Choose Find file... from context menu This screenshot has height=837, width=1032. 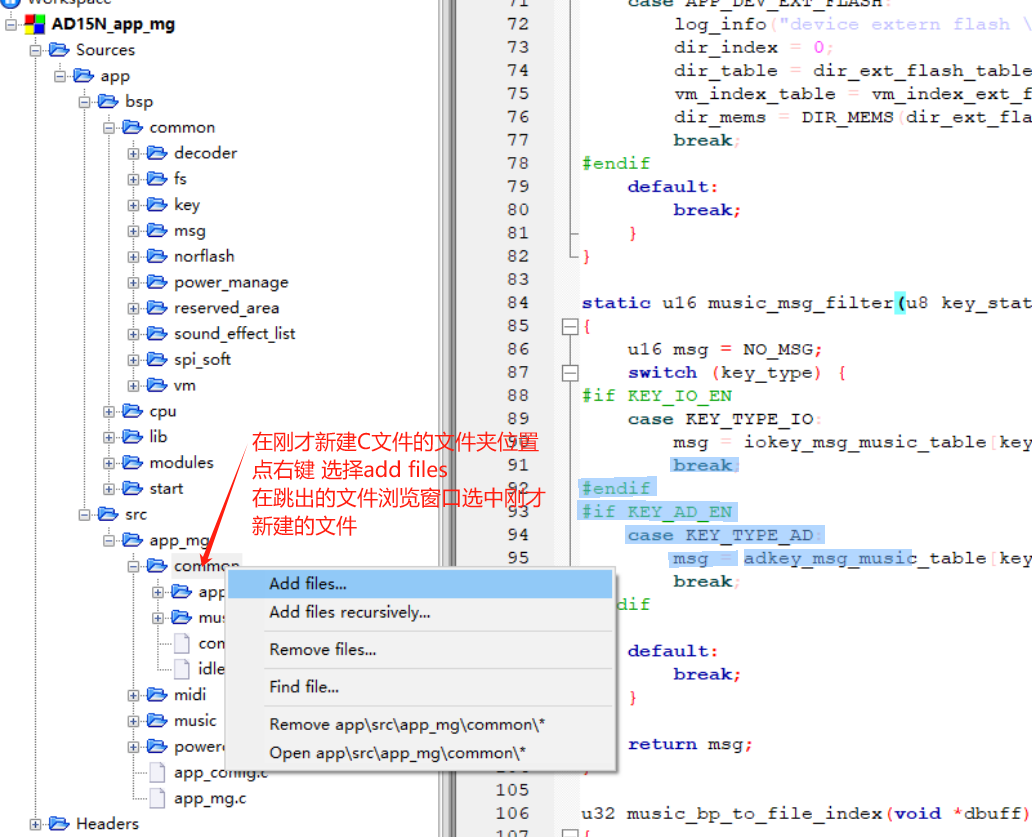[x=419, y=687]
